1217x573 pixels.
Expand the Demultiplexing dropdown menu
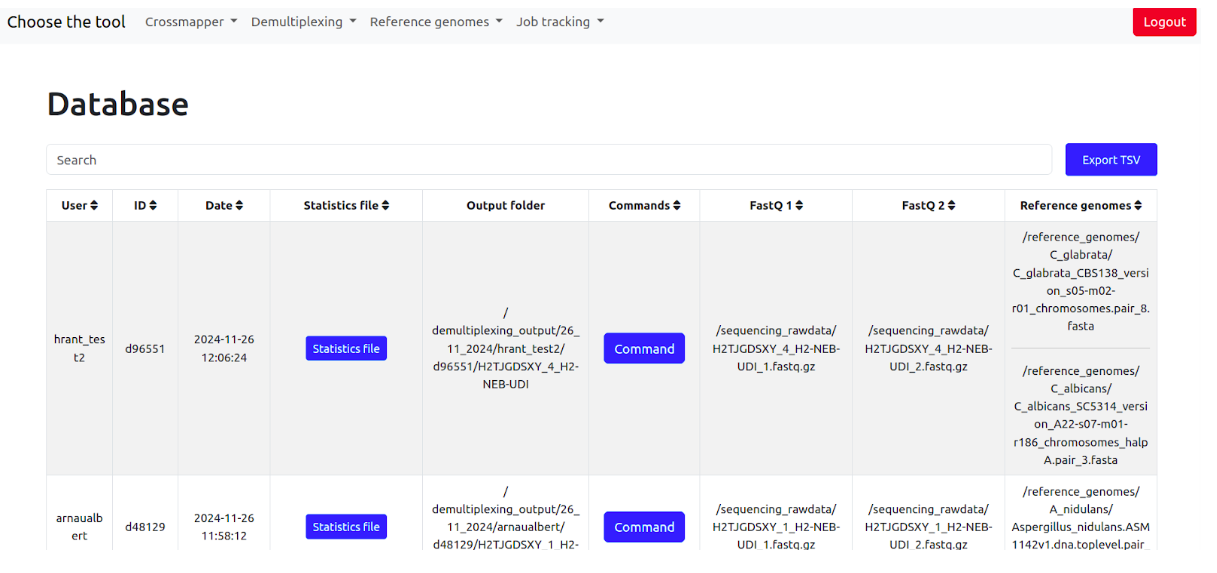tap(303, 22)
